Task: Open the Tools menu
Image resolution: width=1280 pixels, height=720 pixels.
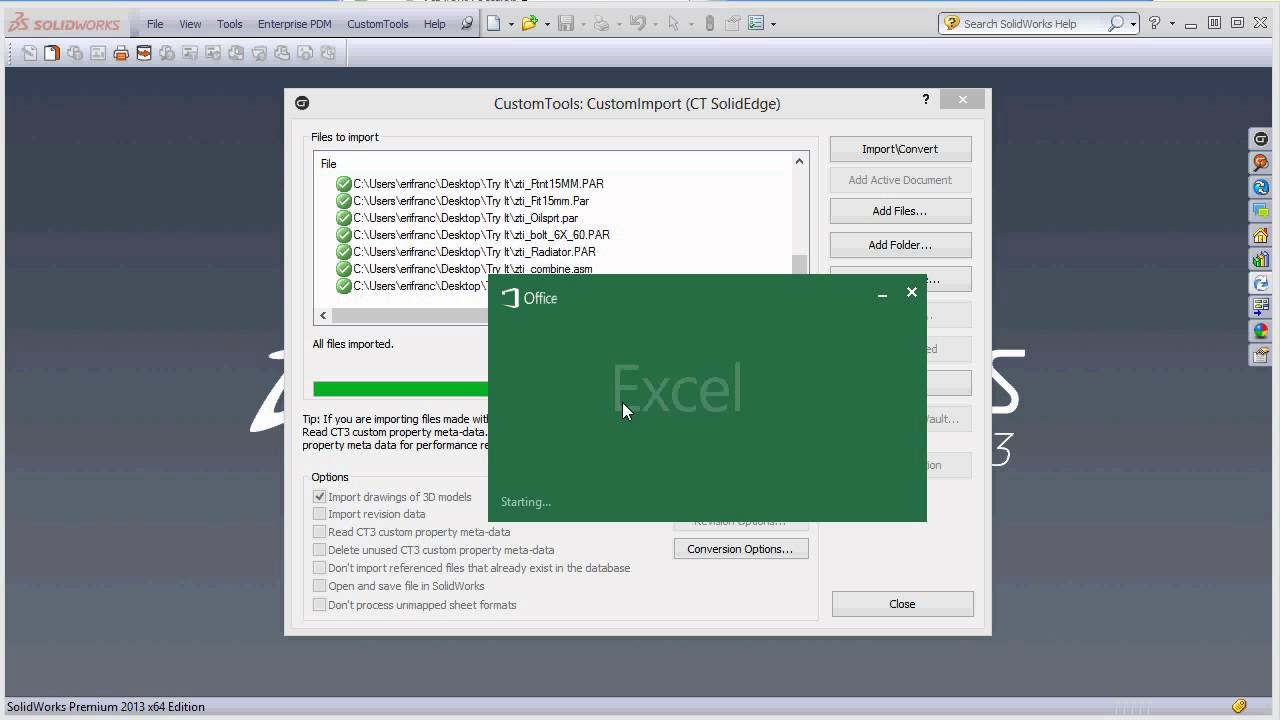Action: 230,24
